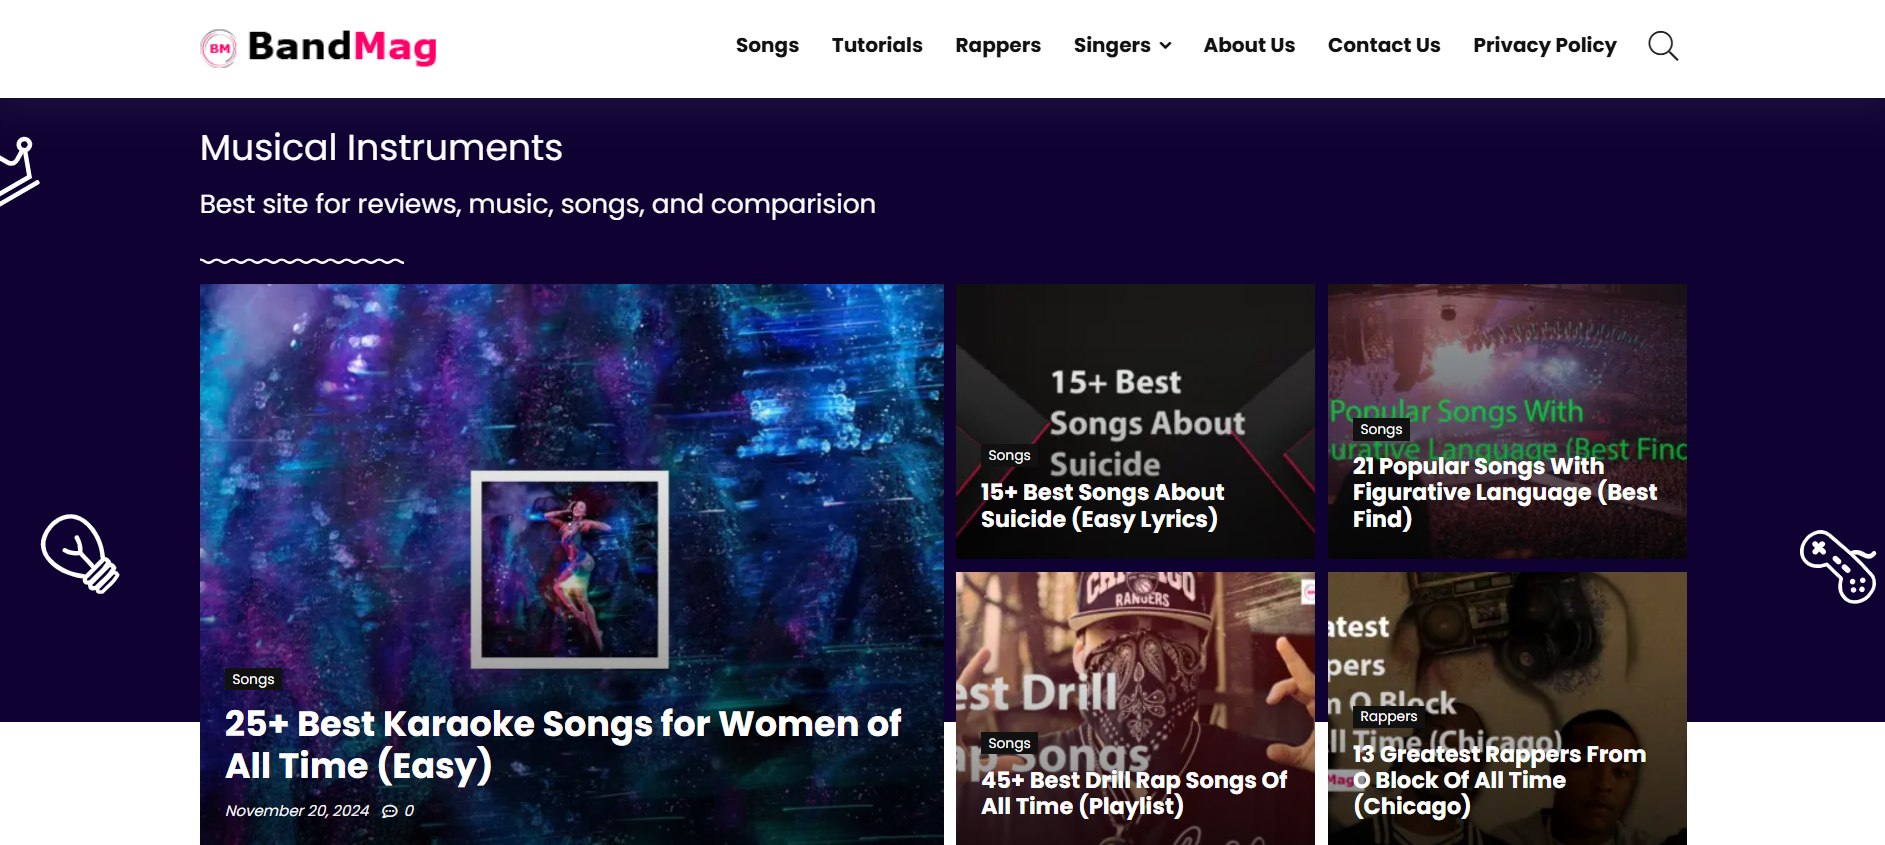Click the comment bubble icon on karaoke post
Viewport: 1885px width, 845px height.
coord(390,811)
